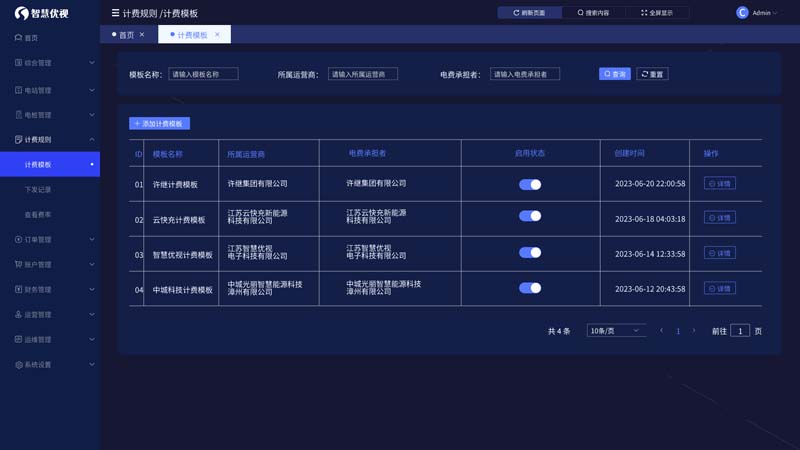
Task: Click the 首页 home icon in sidebar
Action: point(18,38)
